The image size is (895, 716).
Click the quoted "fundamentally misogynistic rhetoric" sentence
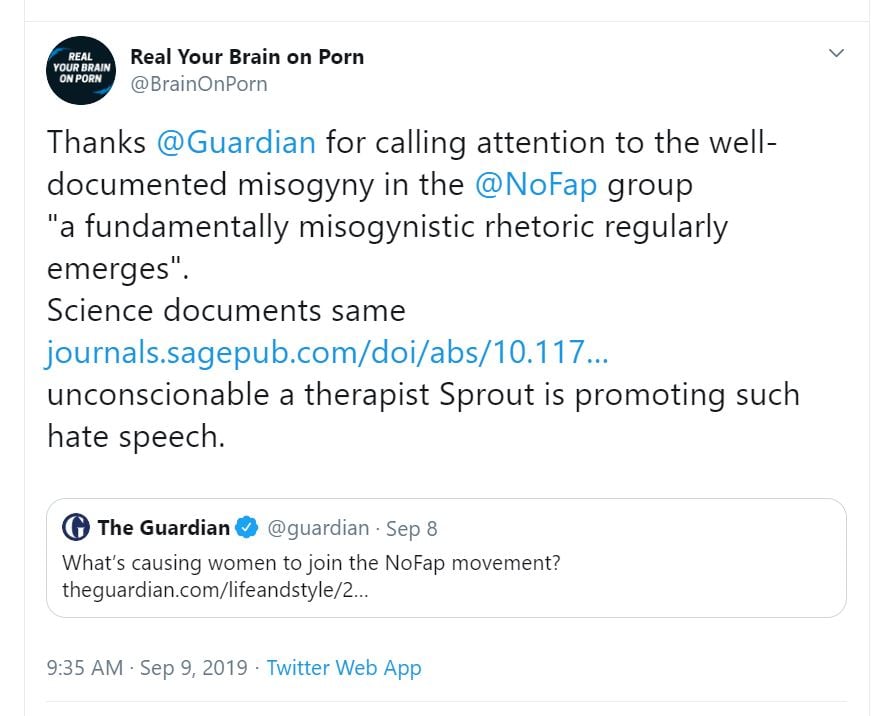pyautogui.click(x=387, y=226)
